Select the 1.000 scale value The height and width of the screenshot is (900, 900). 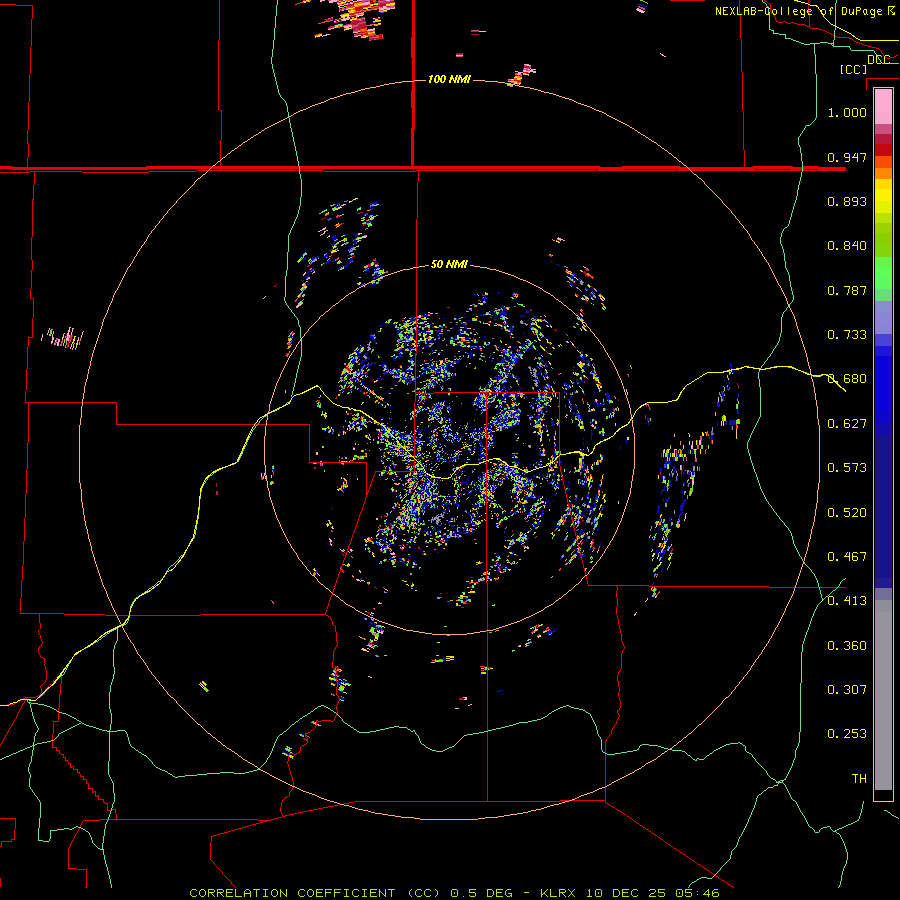click(x=847, y=112)
